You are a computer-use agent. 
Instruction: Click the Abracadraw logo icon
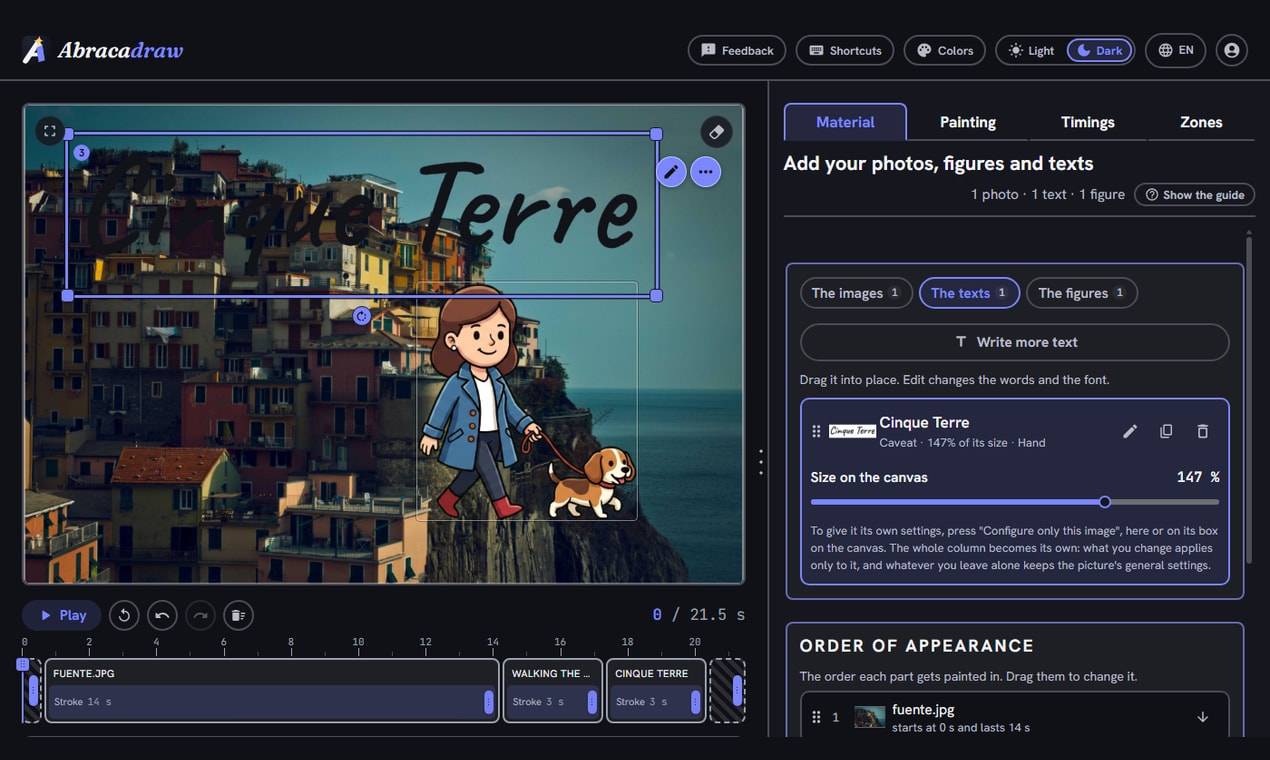pos(34,50)
